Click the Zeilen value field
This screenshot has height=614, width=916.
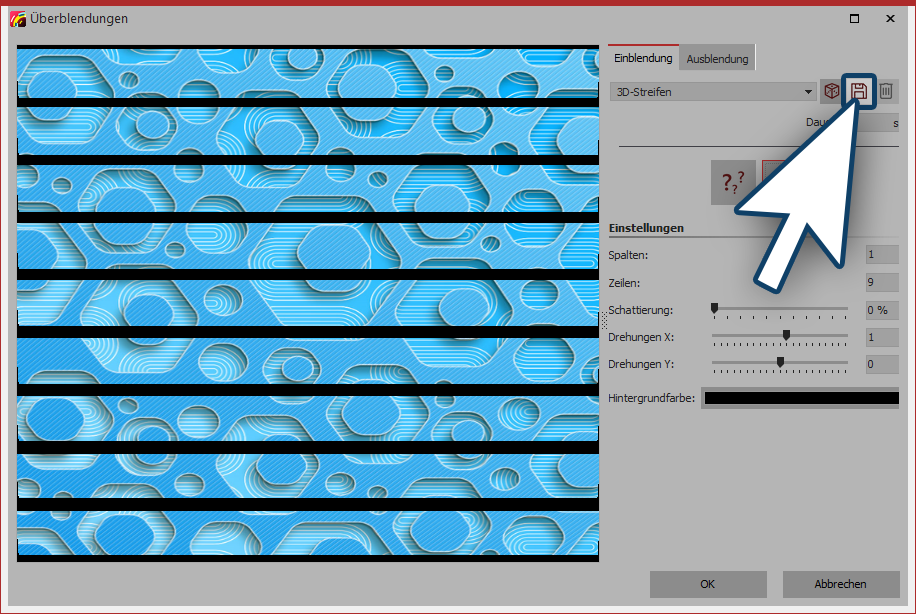click(x=882, y=282)
